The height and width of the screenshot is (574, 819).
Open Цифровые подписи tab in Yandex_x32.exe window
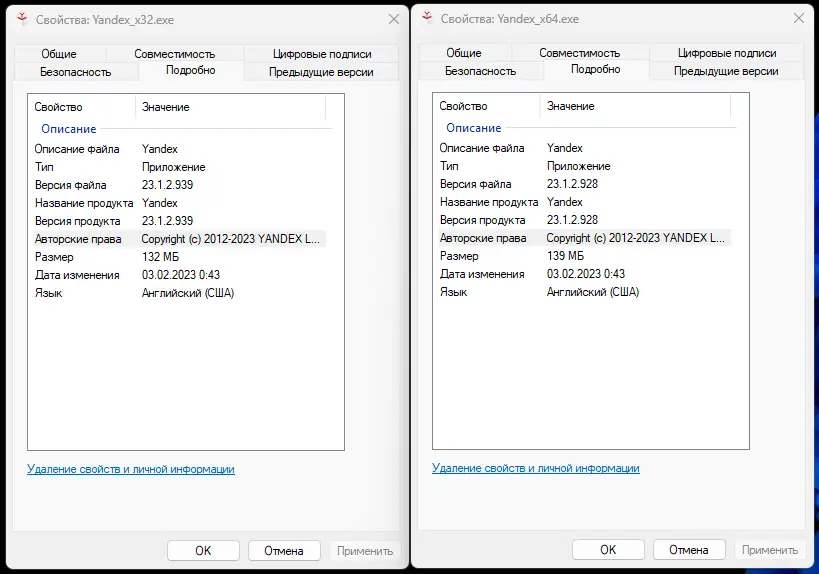(x=322, y=54)
